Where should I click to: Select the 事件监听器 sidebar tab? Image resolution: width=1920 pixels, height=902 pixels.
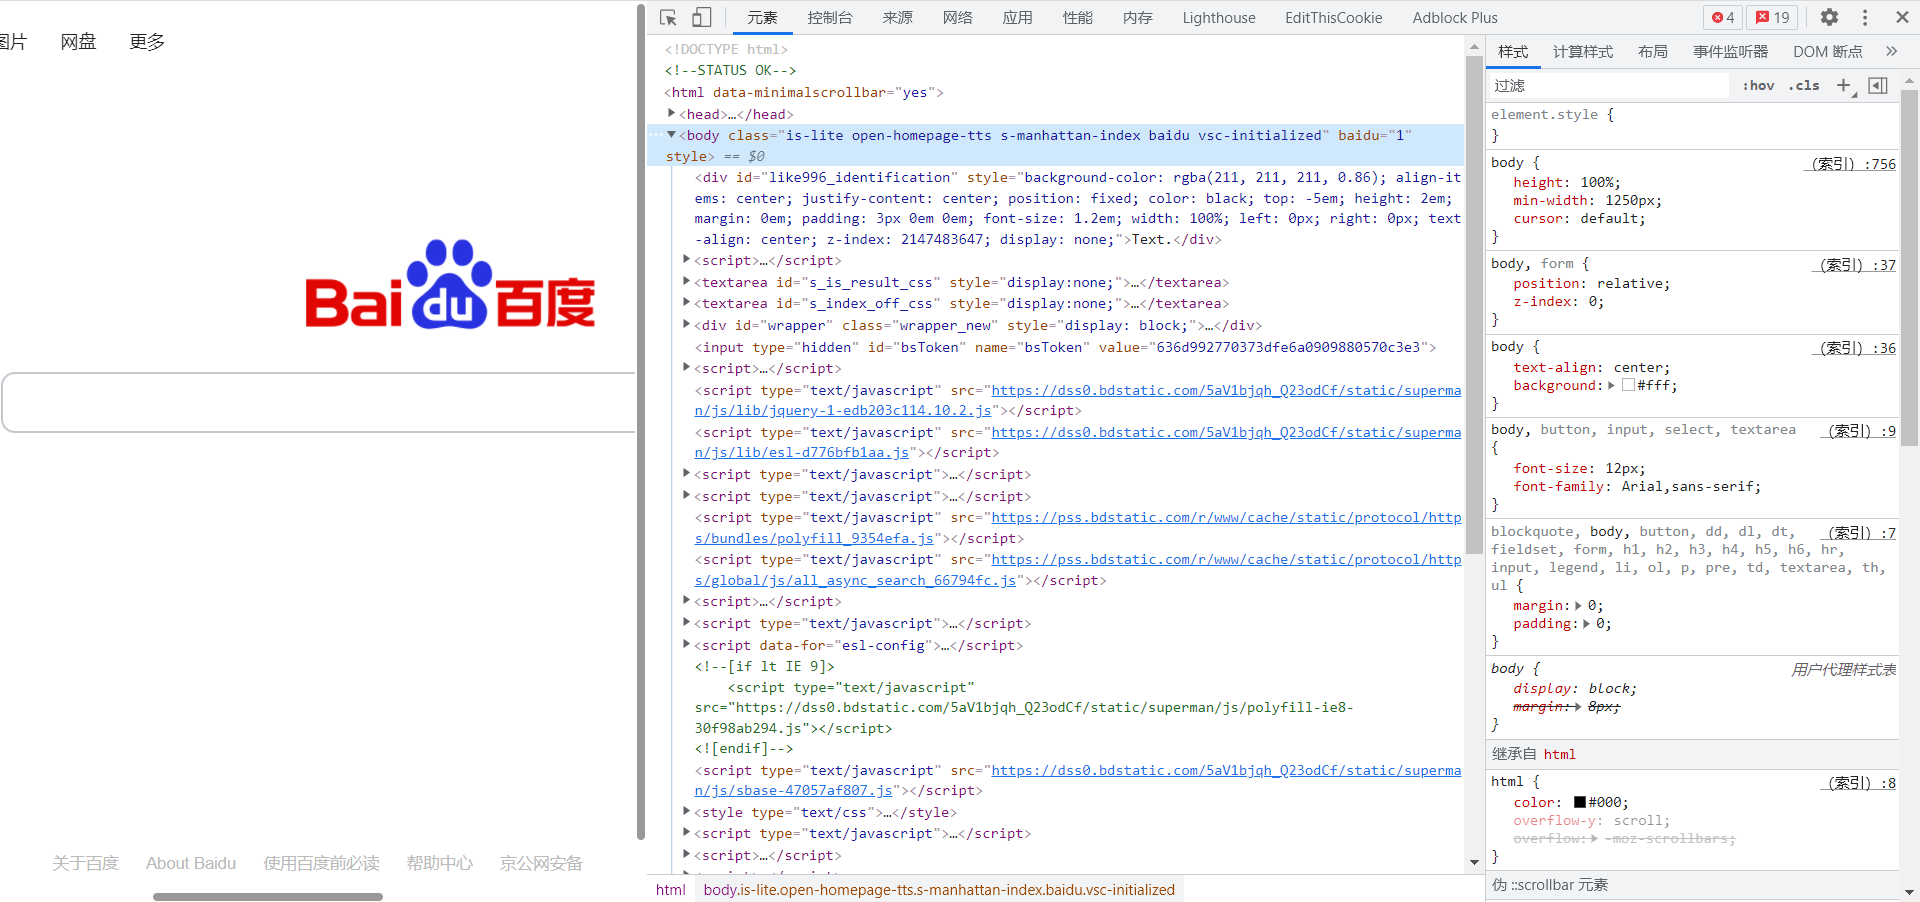tap(1730, 51)
